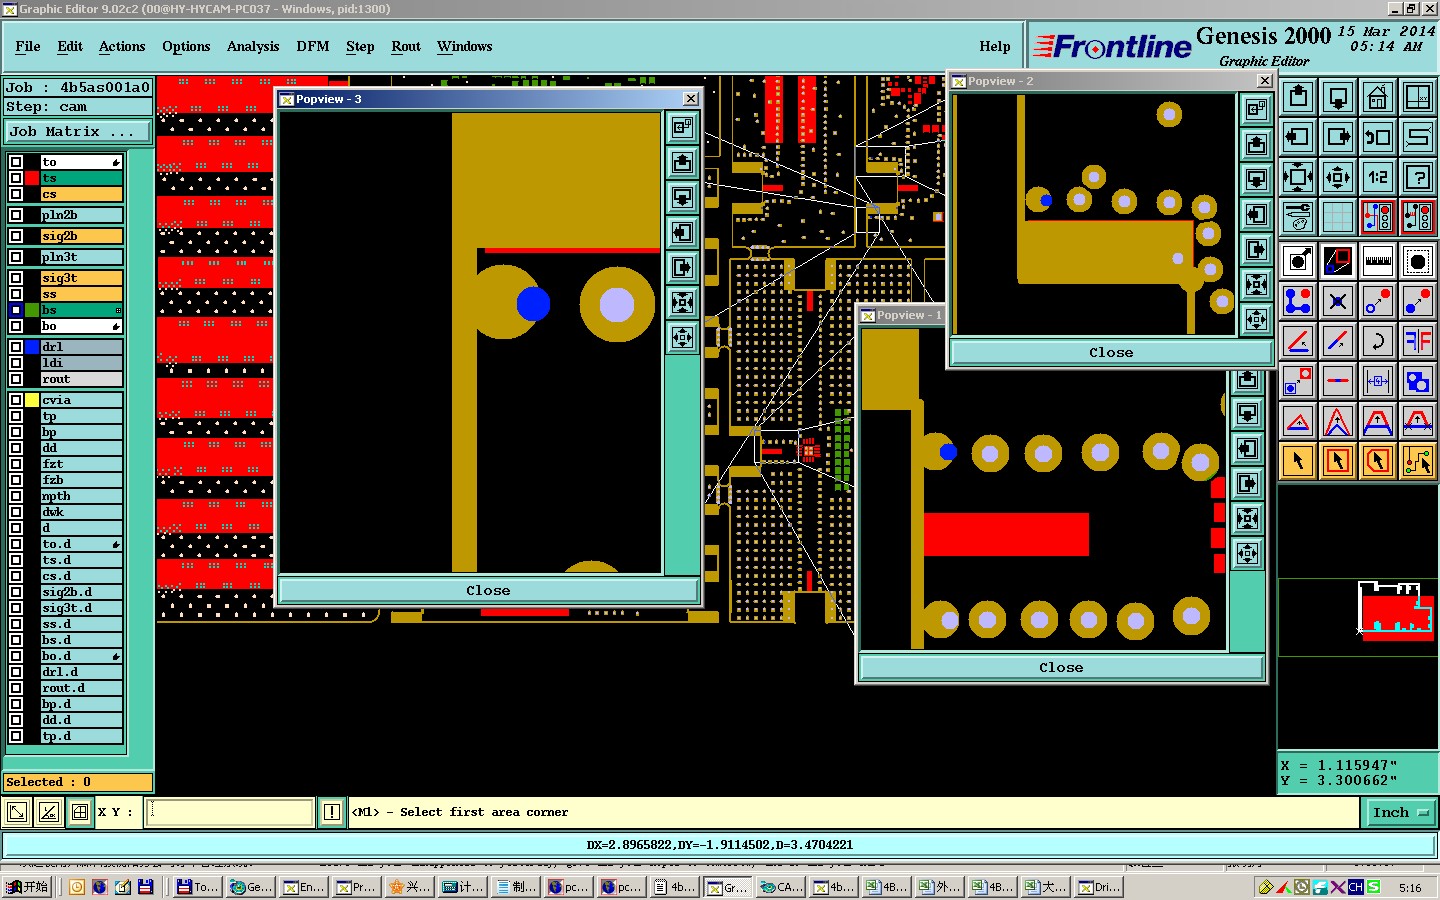Screen dimensions: 1440x900
Task: Select the plain arrow pointer tool
Action: coord(1298,461)
